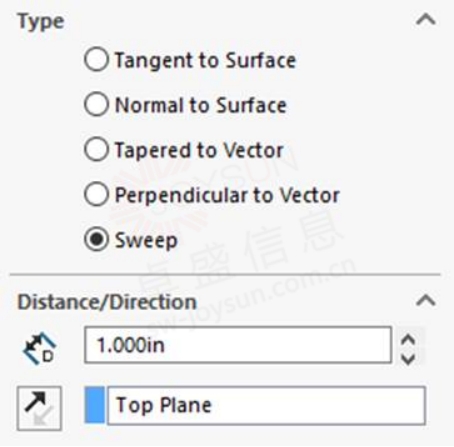Click the Reverse Direction arrow button
This screenshot has width=454, height=447.
coord(39,408)
